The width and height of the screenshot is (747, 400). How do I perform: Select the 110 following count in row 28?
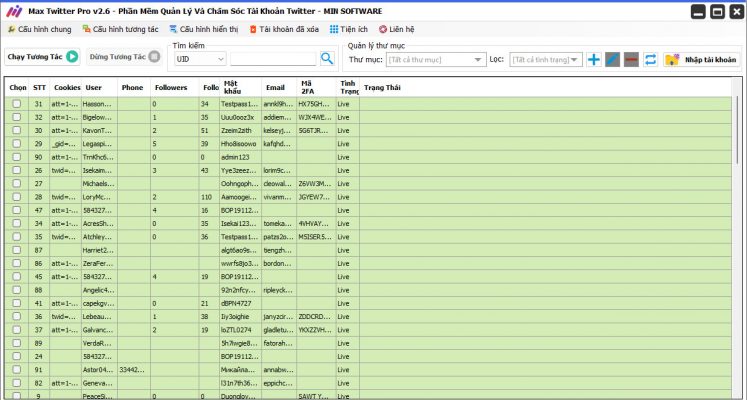tap(209, 197)
